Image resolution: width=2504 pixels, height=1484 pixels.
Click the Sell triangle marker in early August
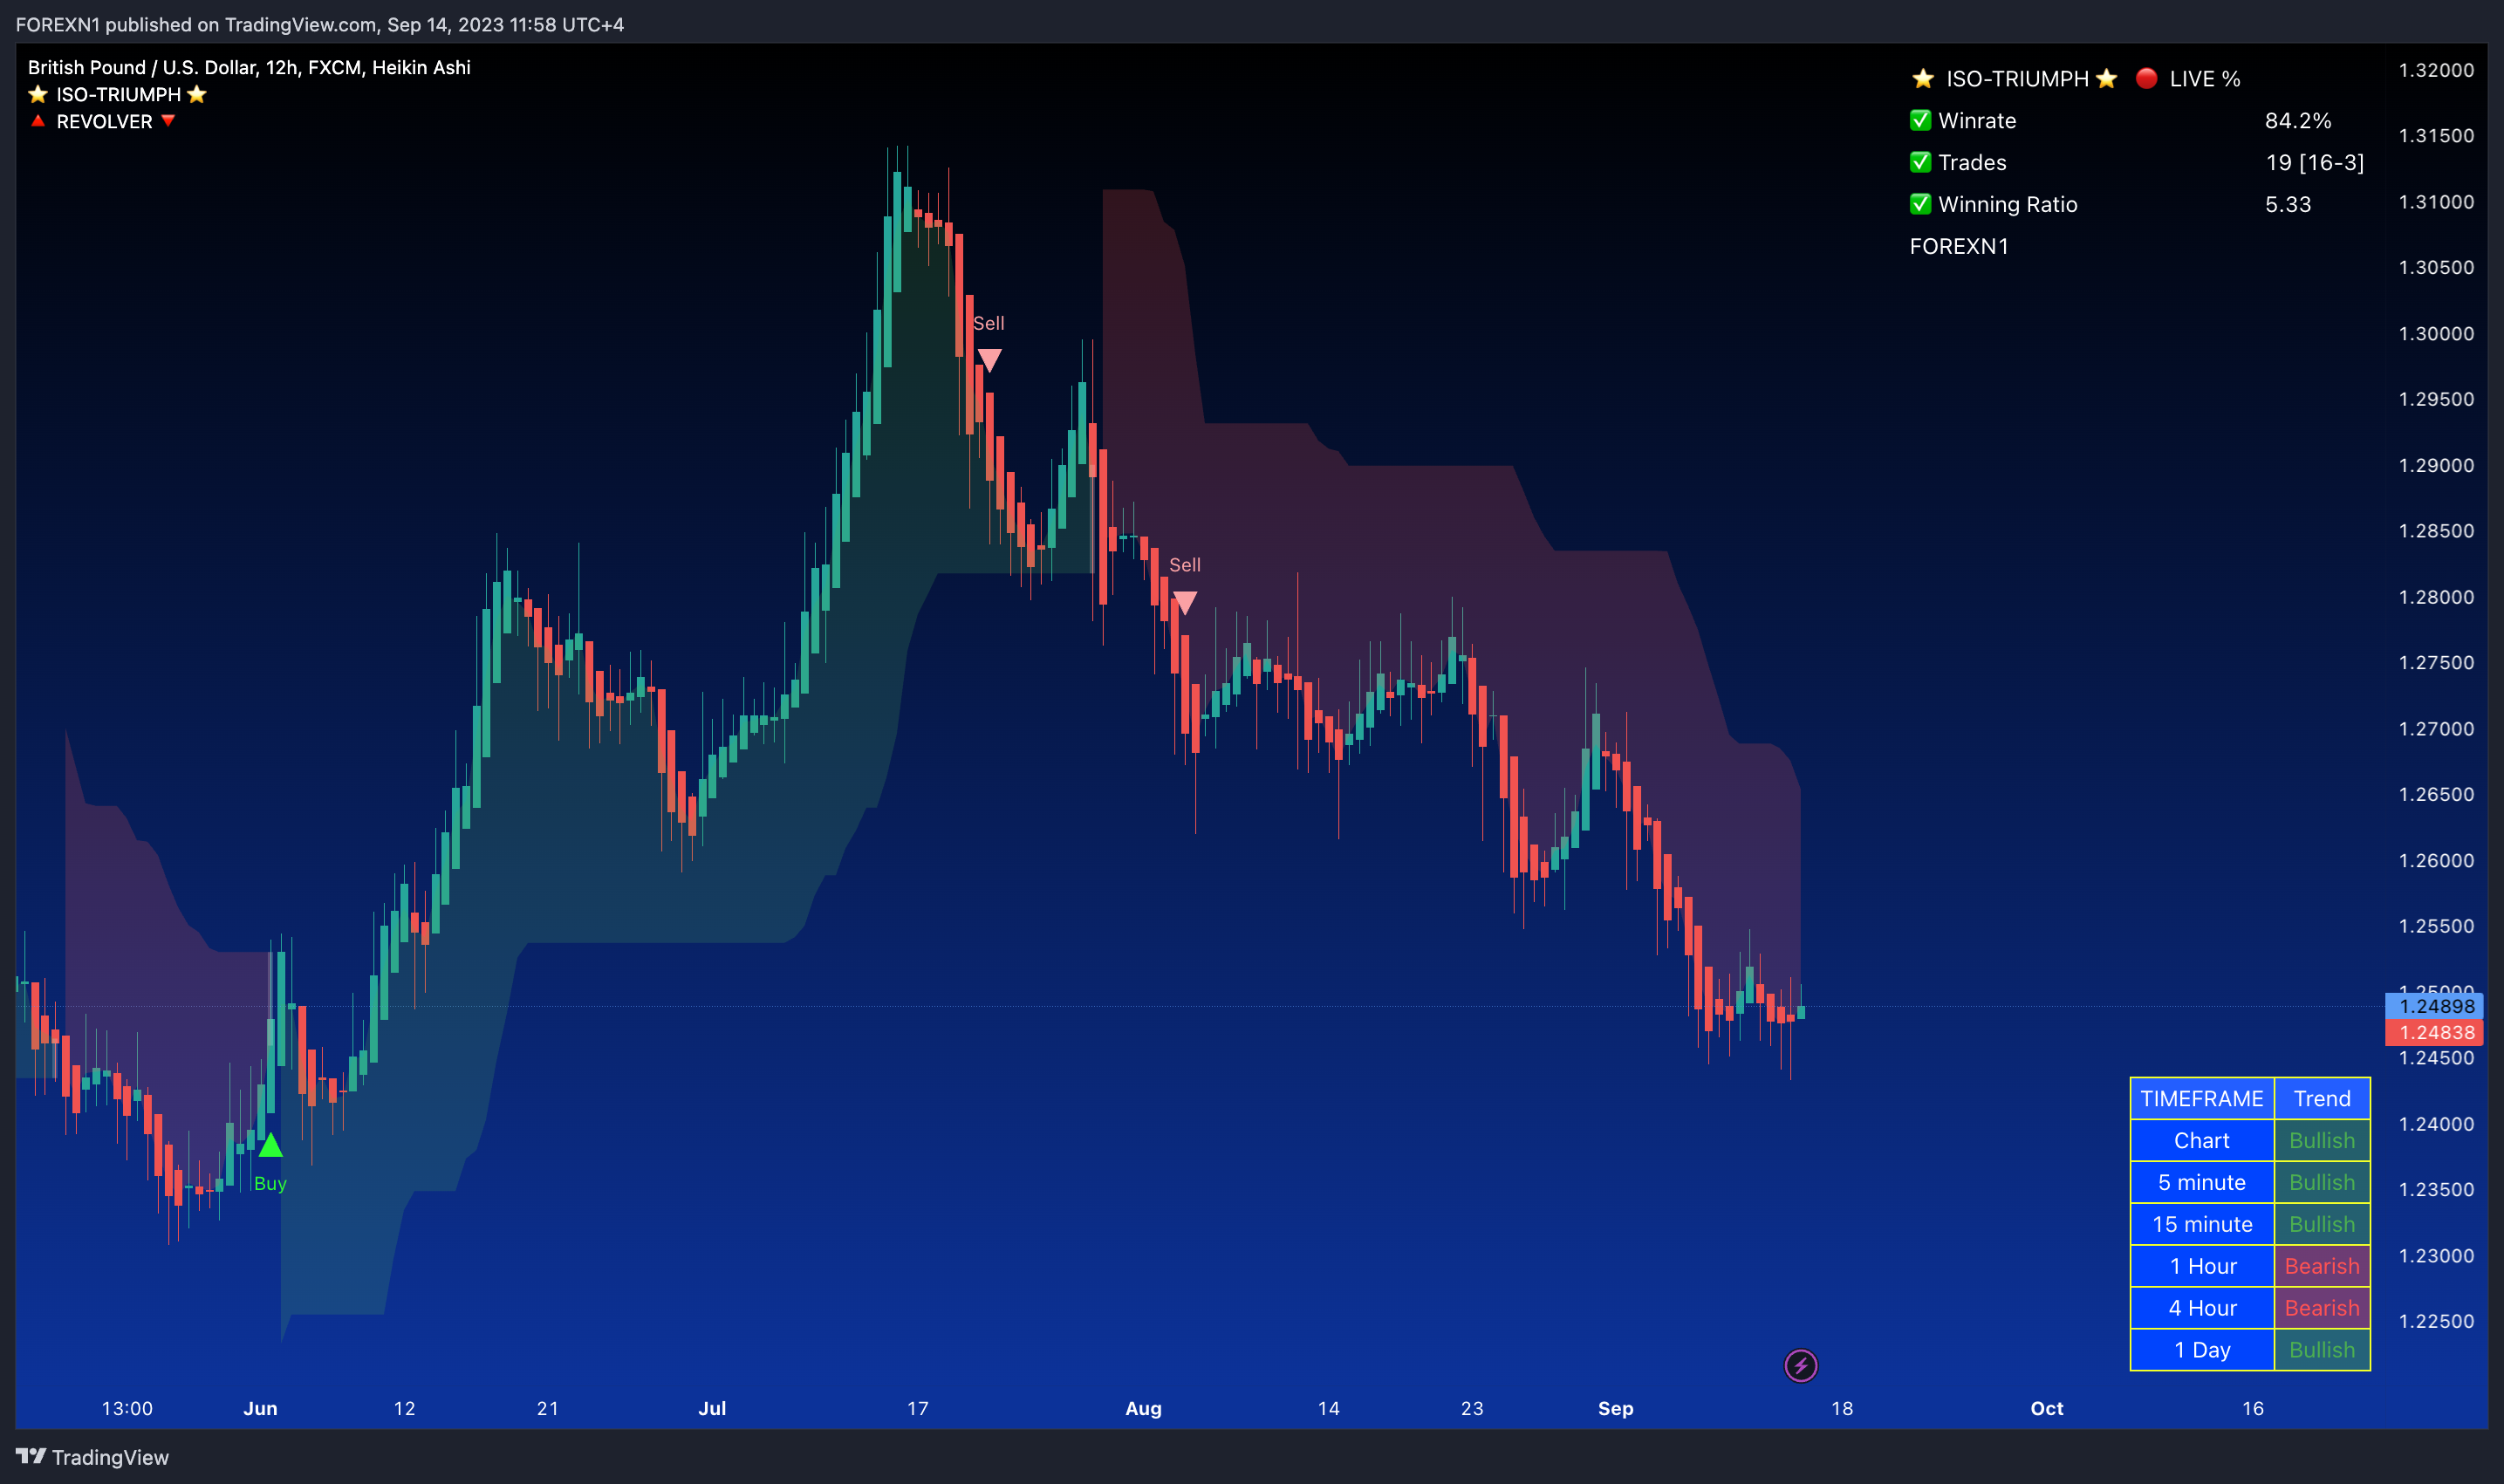tap(1184, 603)
